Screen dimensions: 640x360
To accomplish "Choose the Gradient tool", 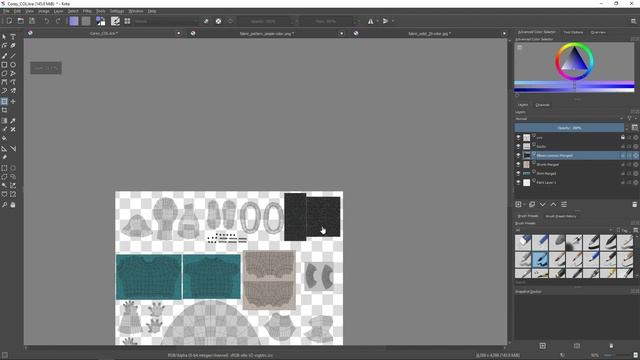I will point(4,121).
